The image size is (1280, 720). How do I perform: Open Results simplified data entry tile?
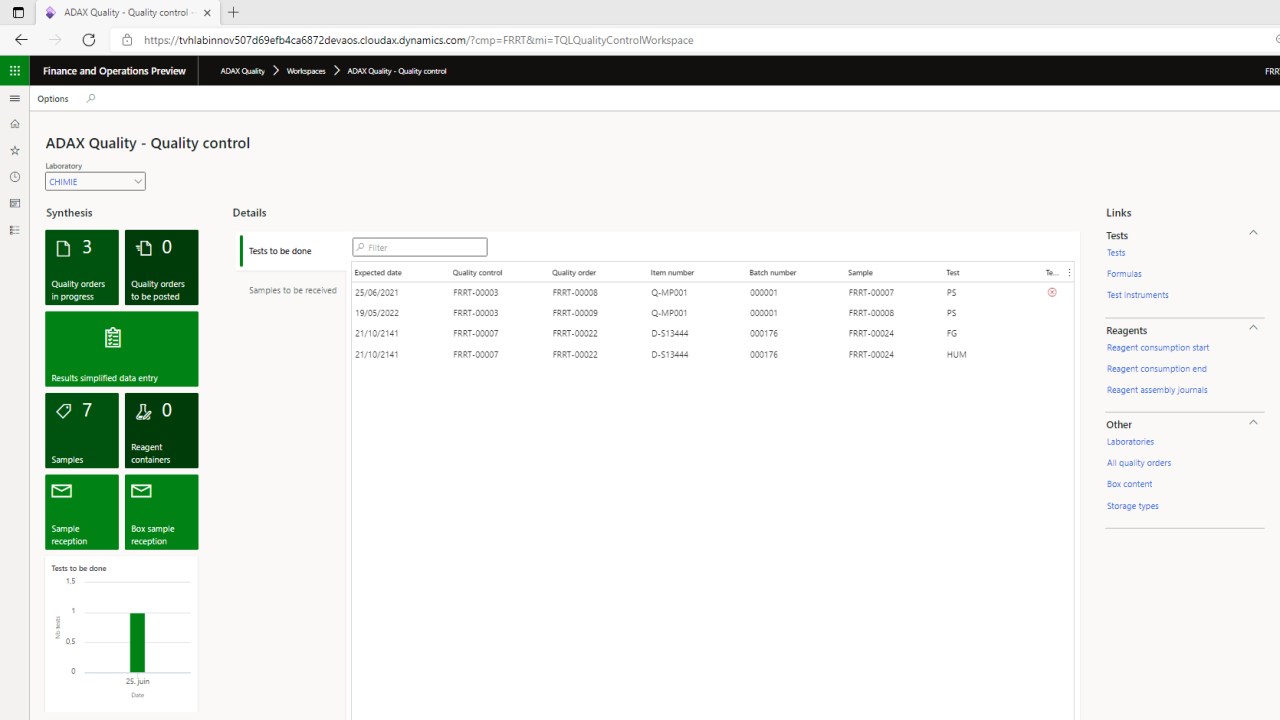pyautogui.click(x=122, y=349)
